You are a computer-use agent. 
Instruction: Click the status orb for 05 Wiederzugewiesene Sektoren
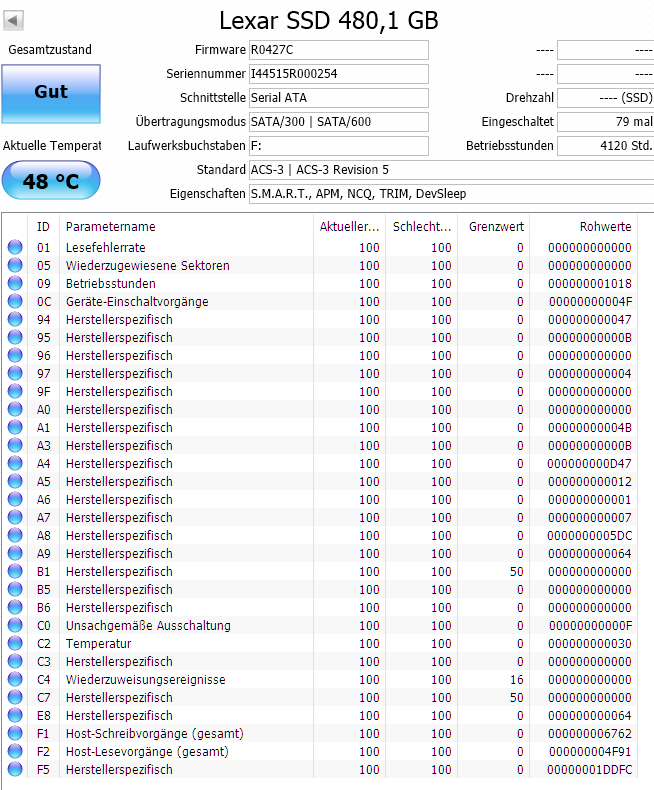[x=15, y=265]
